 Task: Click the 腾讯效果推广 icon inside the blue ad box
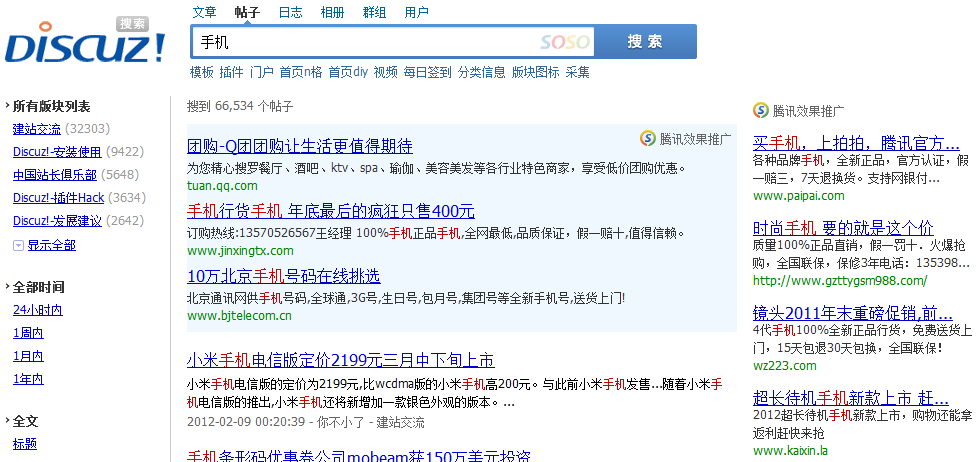(x=648, y=138)
